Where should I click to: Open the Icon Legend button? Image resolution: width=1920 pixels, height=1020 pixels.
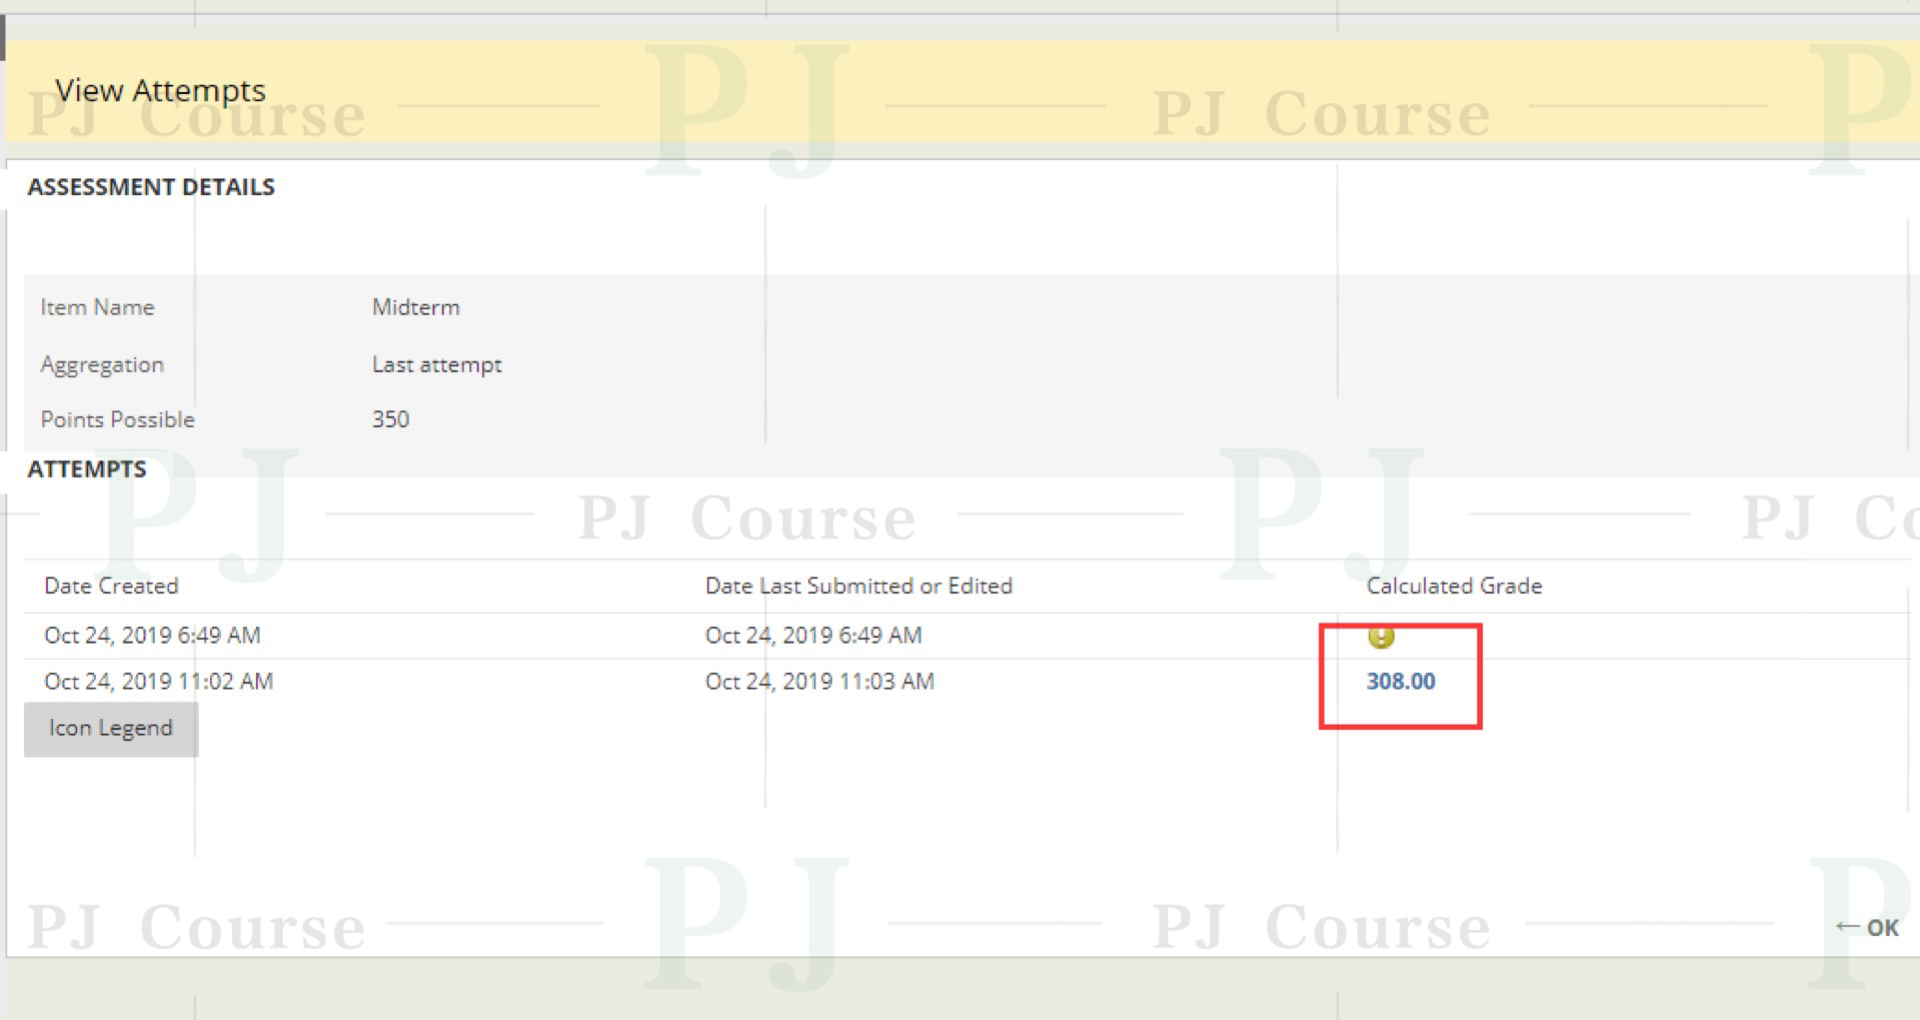pos(111,729)
